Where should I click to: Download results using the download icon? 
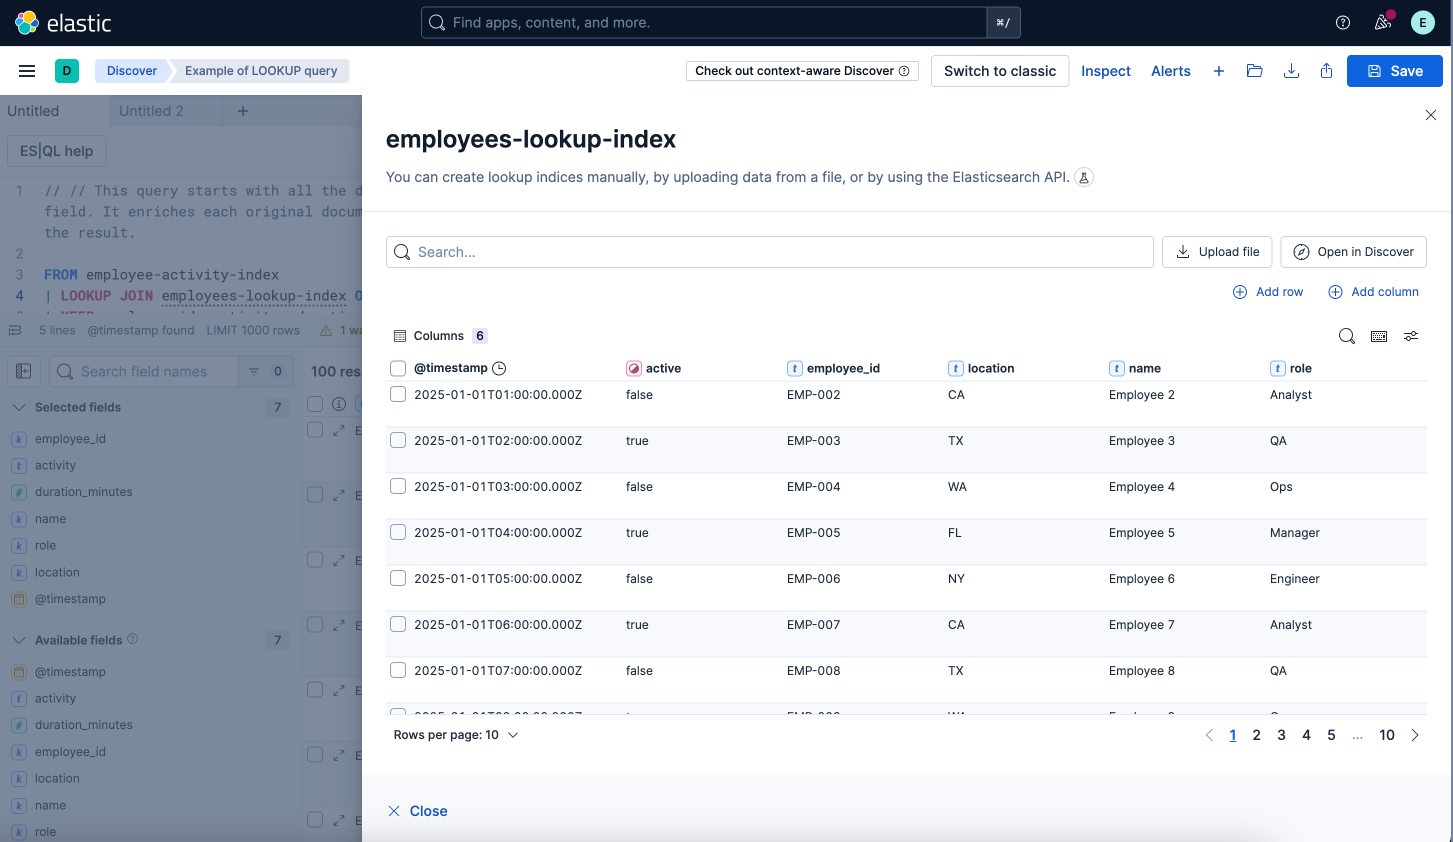click(1291, 71)
